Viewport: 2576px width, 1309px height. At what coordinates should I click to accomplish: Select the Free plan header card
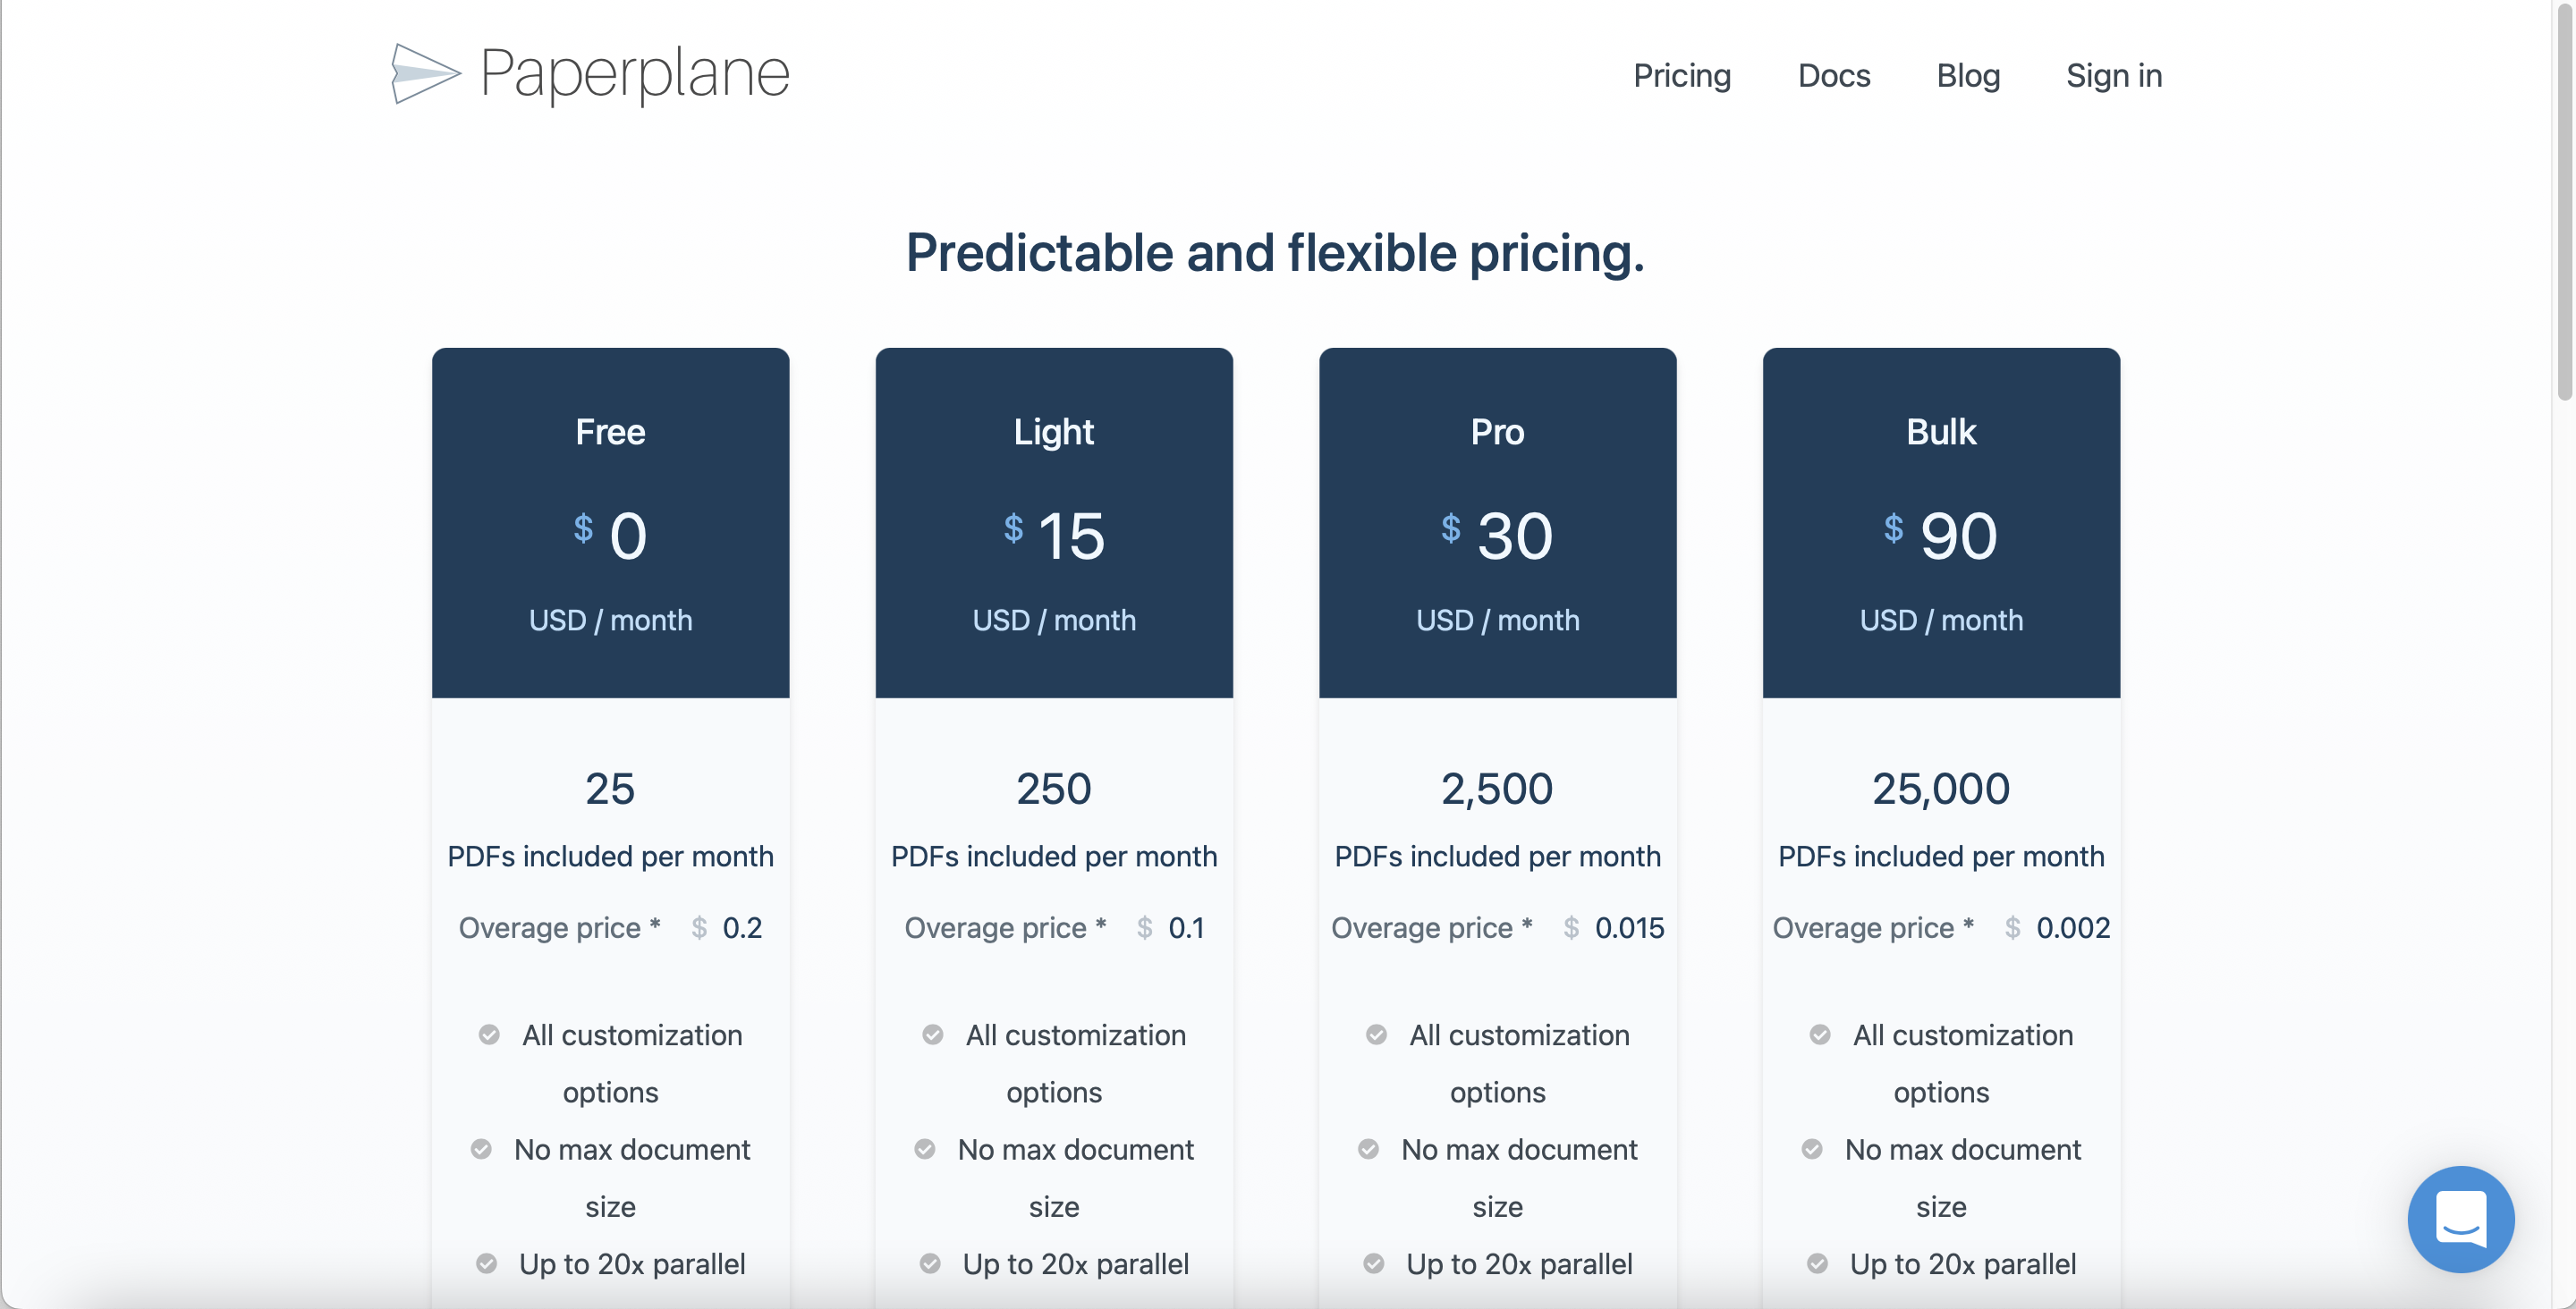pos(610,522)
